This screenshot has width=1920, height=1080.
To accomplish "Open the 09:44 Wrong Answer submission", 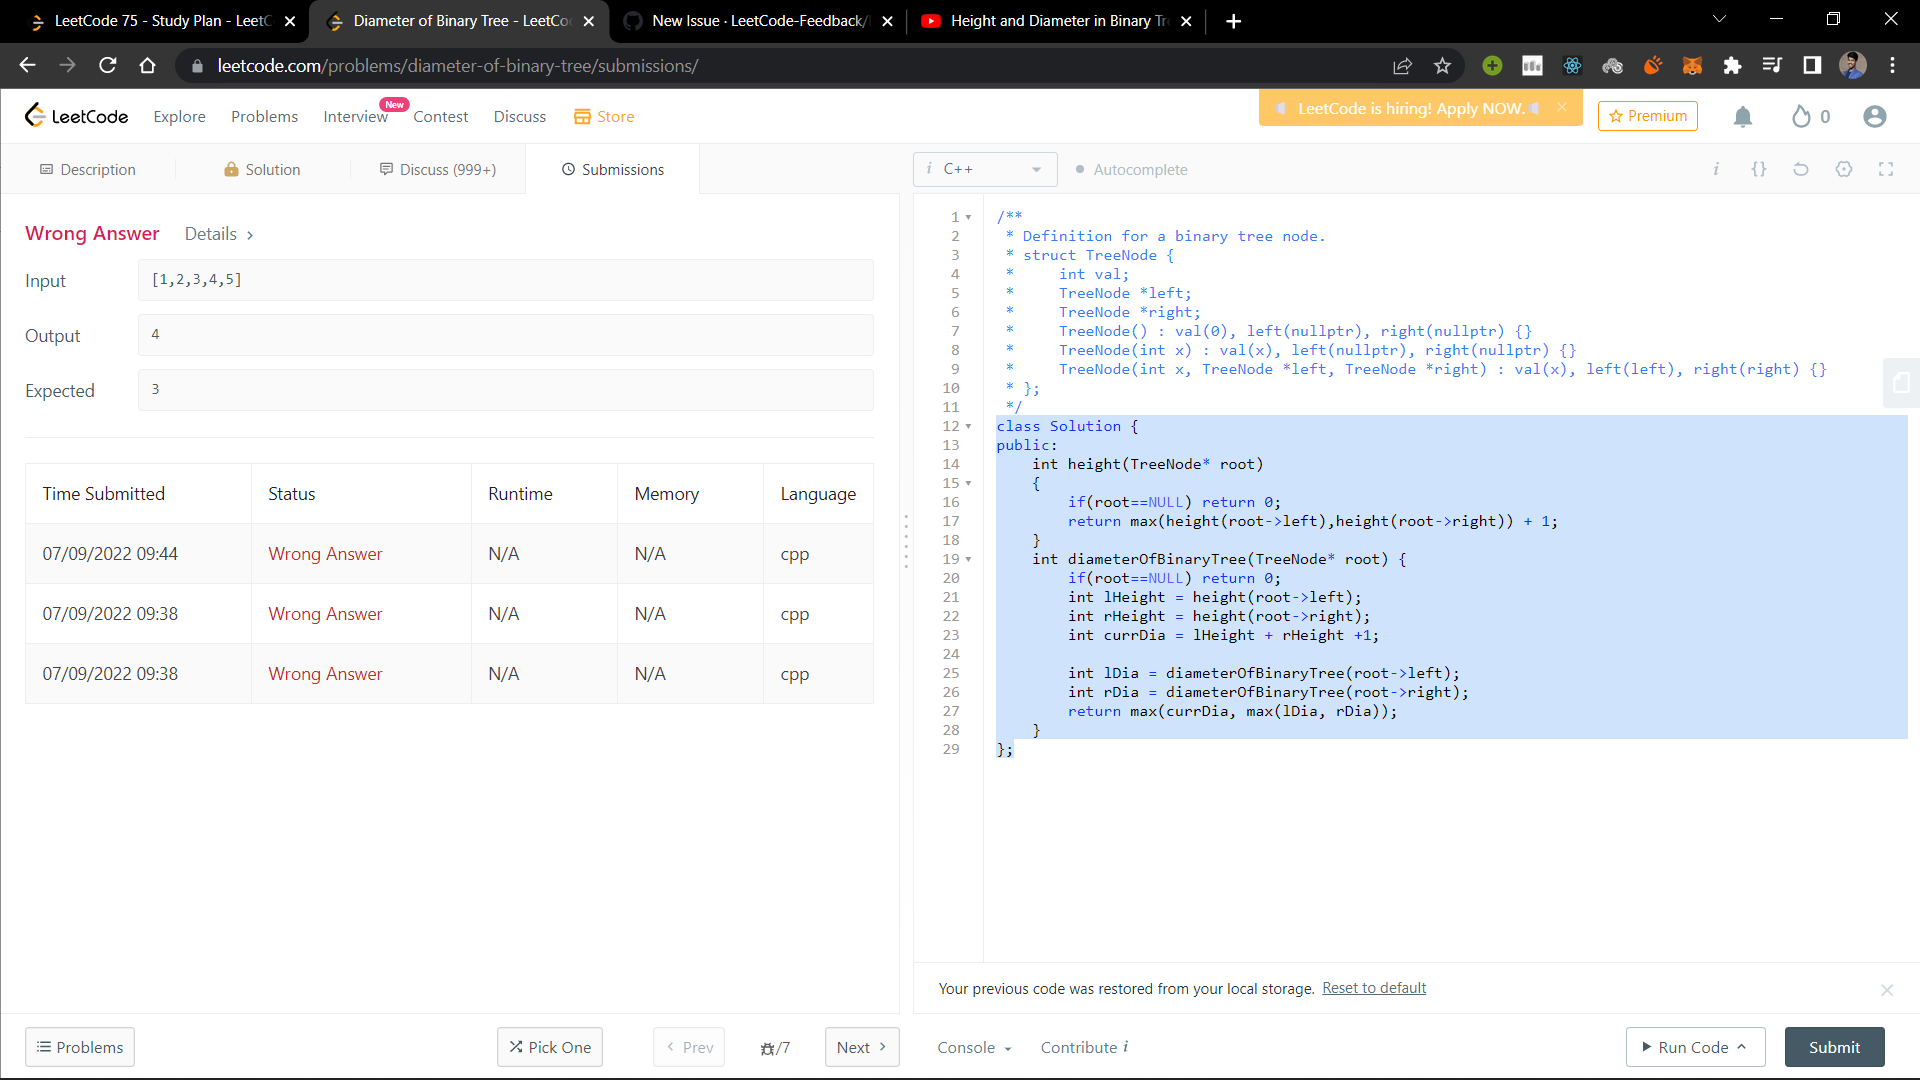I will [325, 554].
